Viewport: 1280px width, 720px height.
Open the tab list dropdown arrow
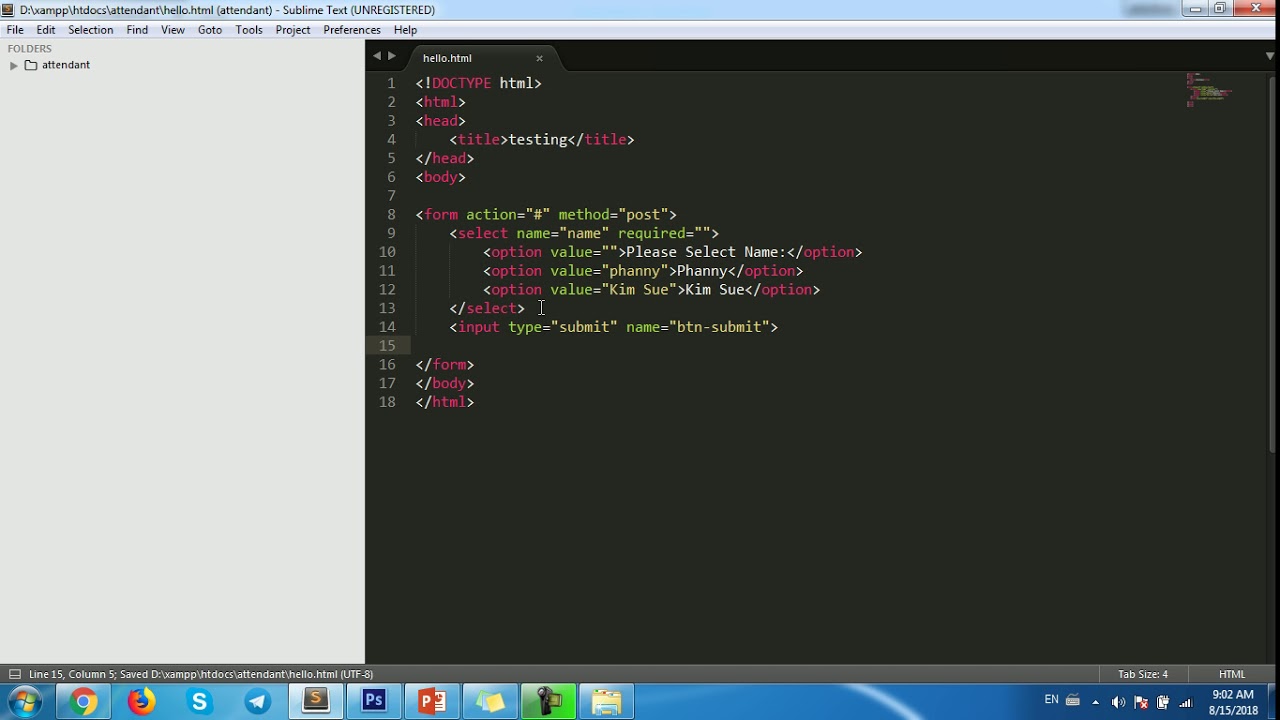1270,56
